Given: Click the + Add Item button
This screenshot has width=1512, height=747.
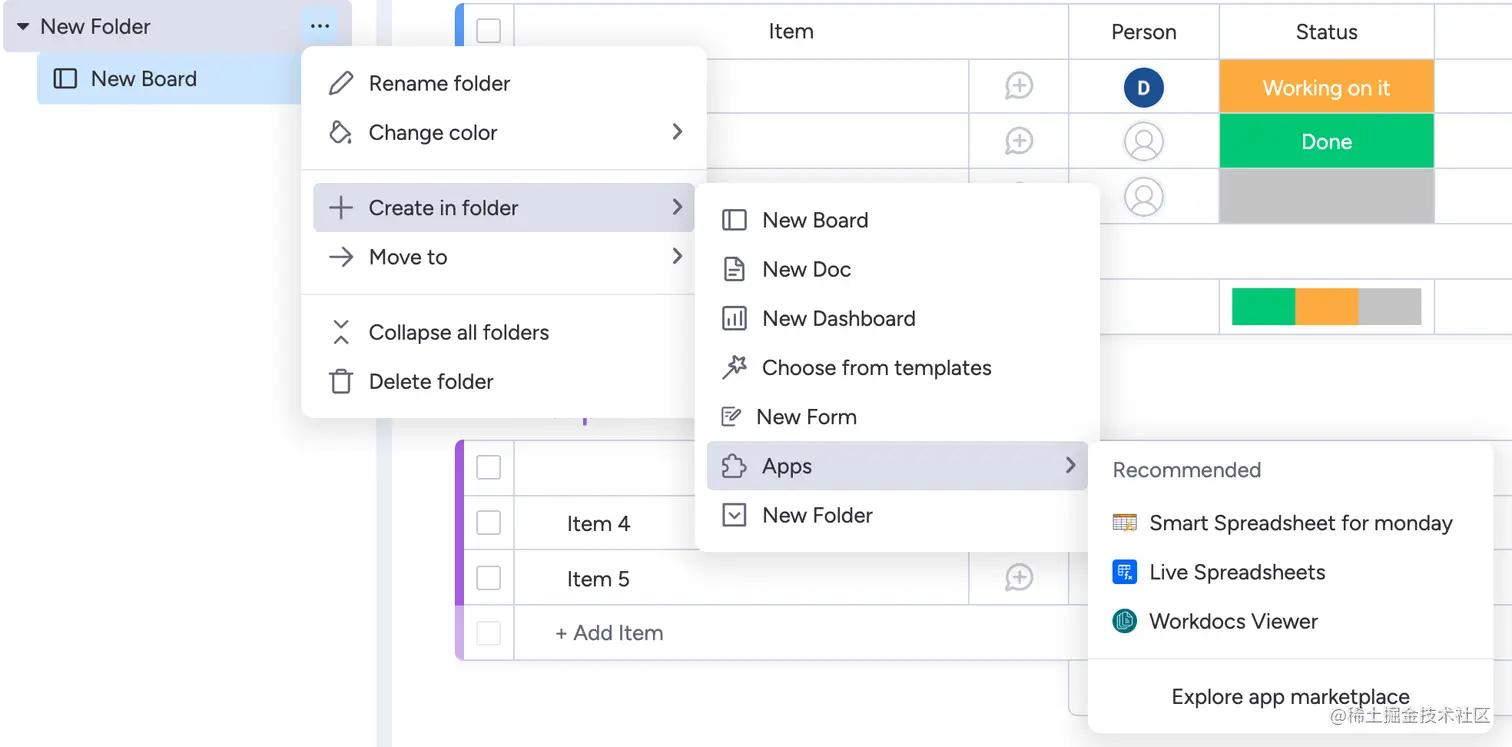Looking at the screenshot, I should tap(609, 633).
